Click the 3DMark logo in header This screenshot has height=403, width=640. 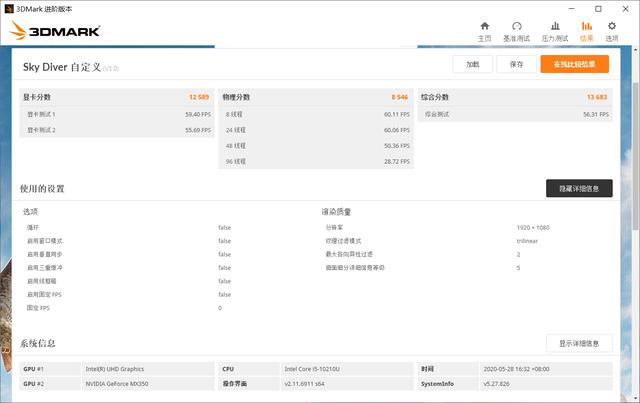point(54,31)
